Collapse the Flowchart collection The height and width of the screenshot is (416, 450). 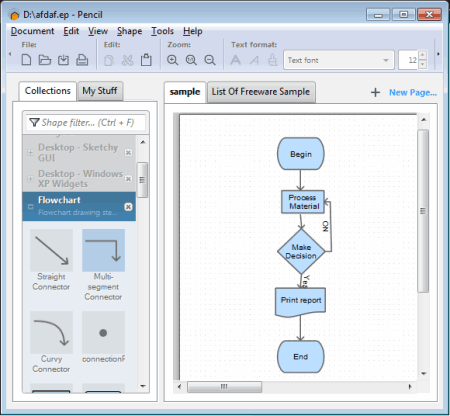point(30,207)
